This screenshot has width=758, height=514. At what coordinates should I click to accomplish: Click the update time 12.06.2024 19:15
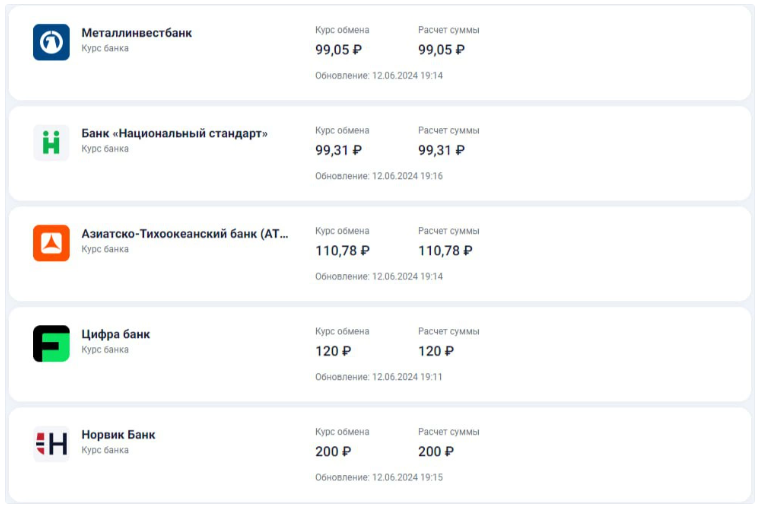pyautogui.click(x=378, y=477)
